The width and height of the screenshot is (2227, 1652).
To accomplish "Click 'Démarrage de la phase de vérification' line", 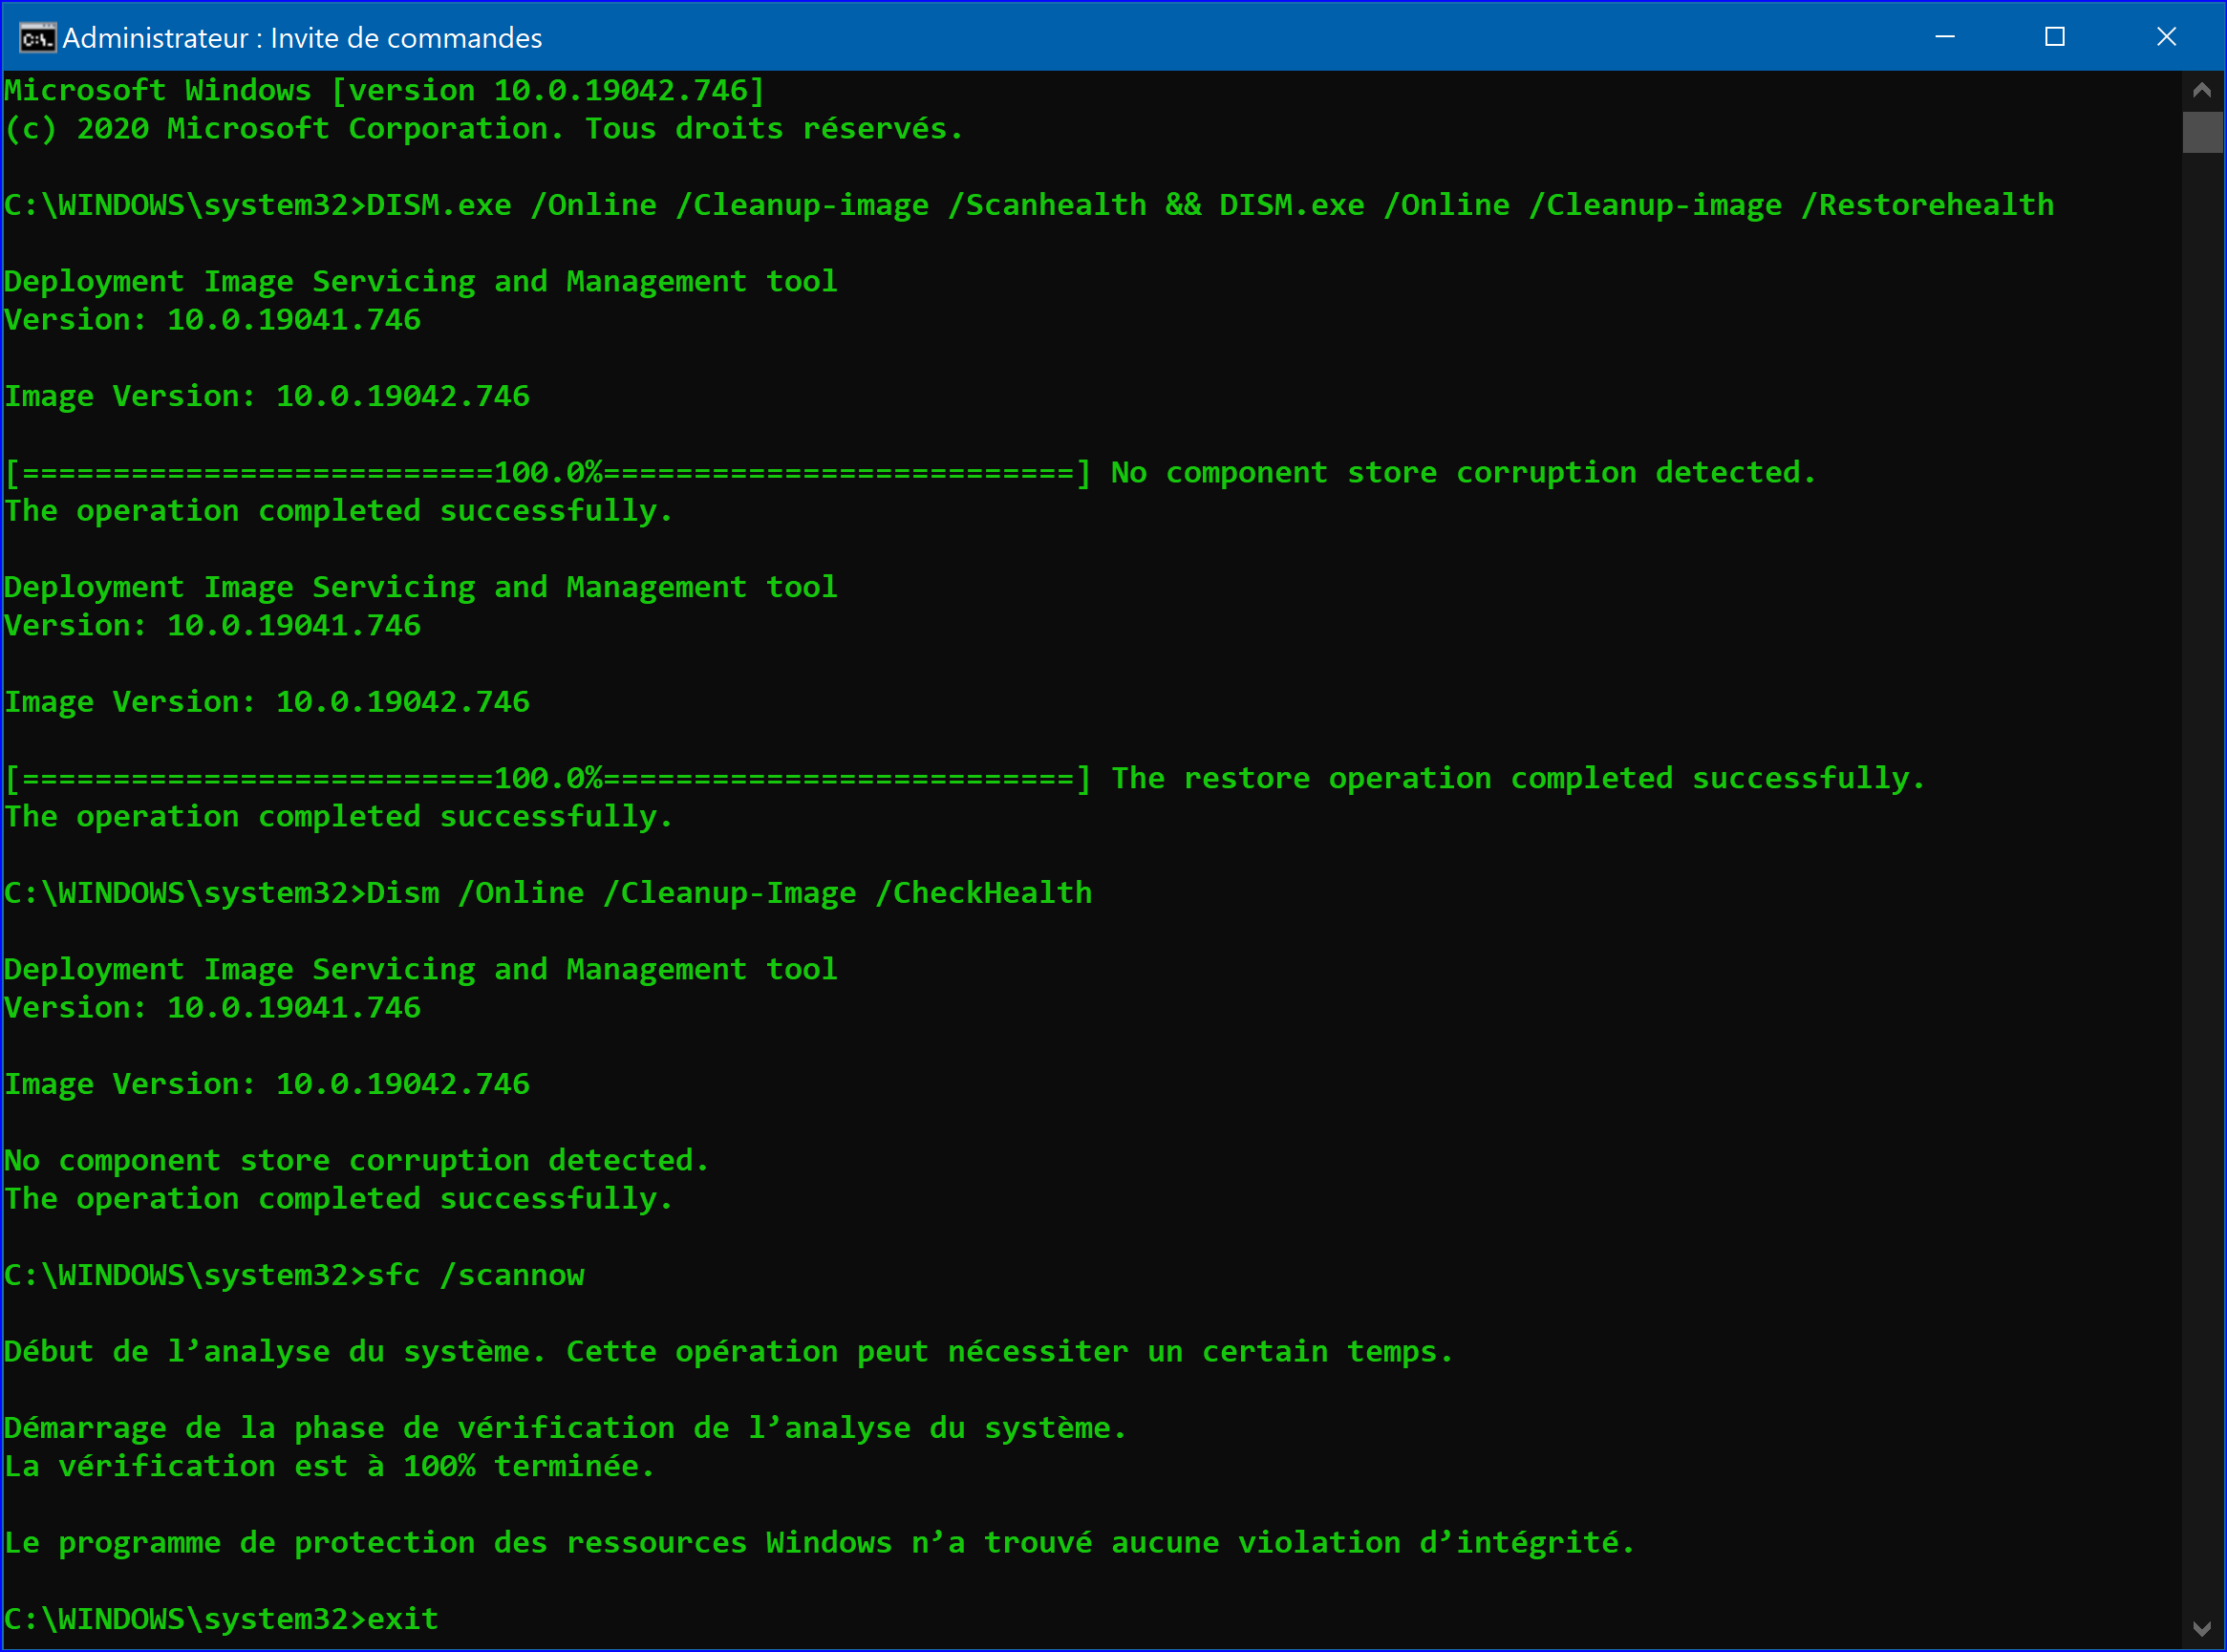I will (566, 1428).
